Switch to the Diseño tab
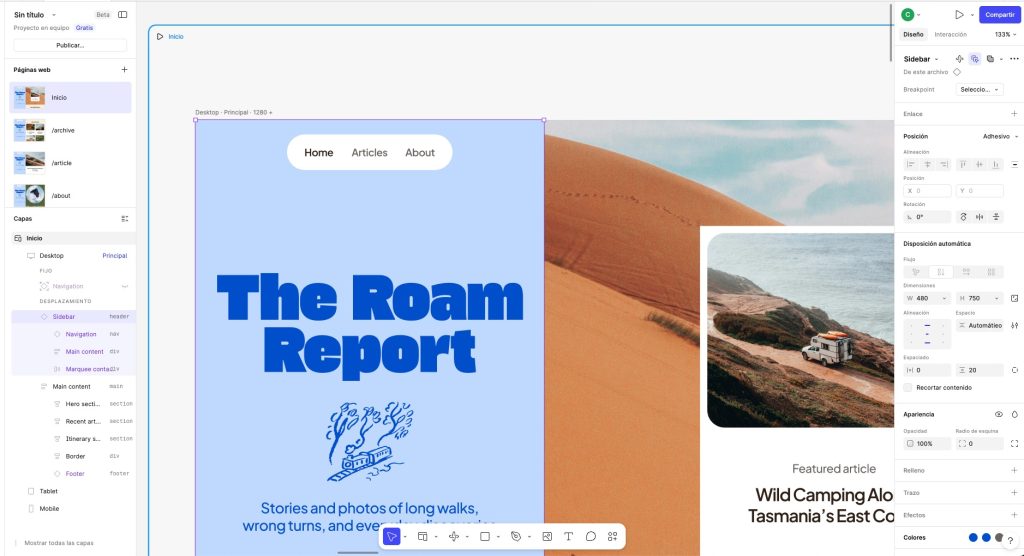Image resolution: width=1024 pixels, height=556 pixels. (x=913, y=35)
